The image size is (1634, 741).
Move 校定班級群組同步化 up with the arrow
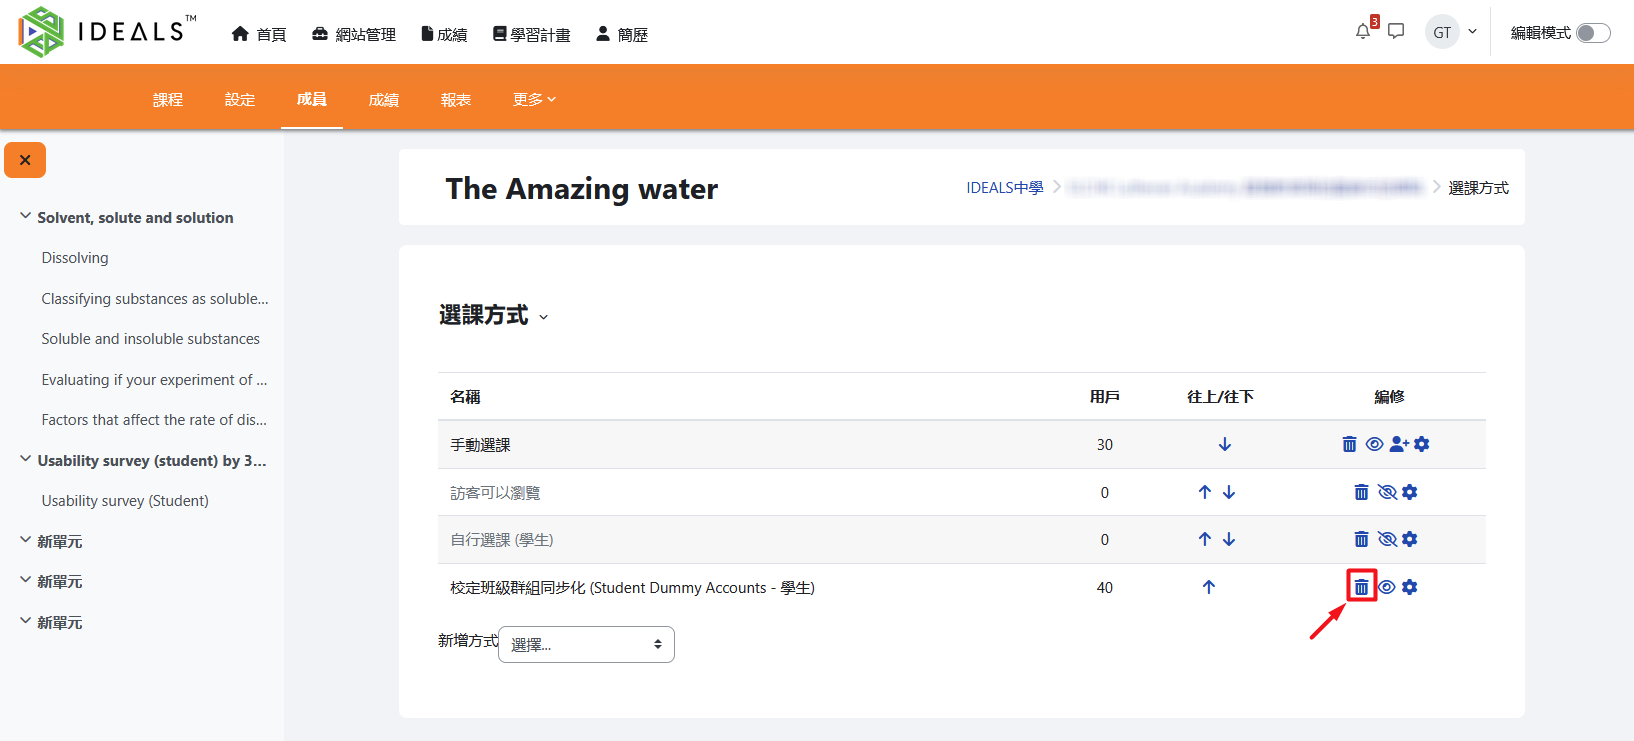(1209, 587)
